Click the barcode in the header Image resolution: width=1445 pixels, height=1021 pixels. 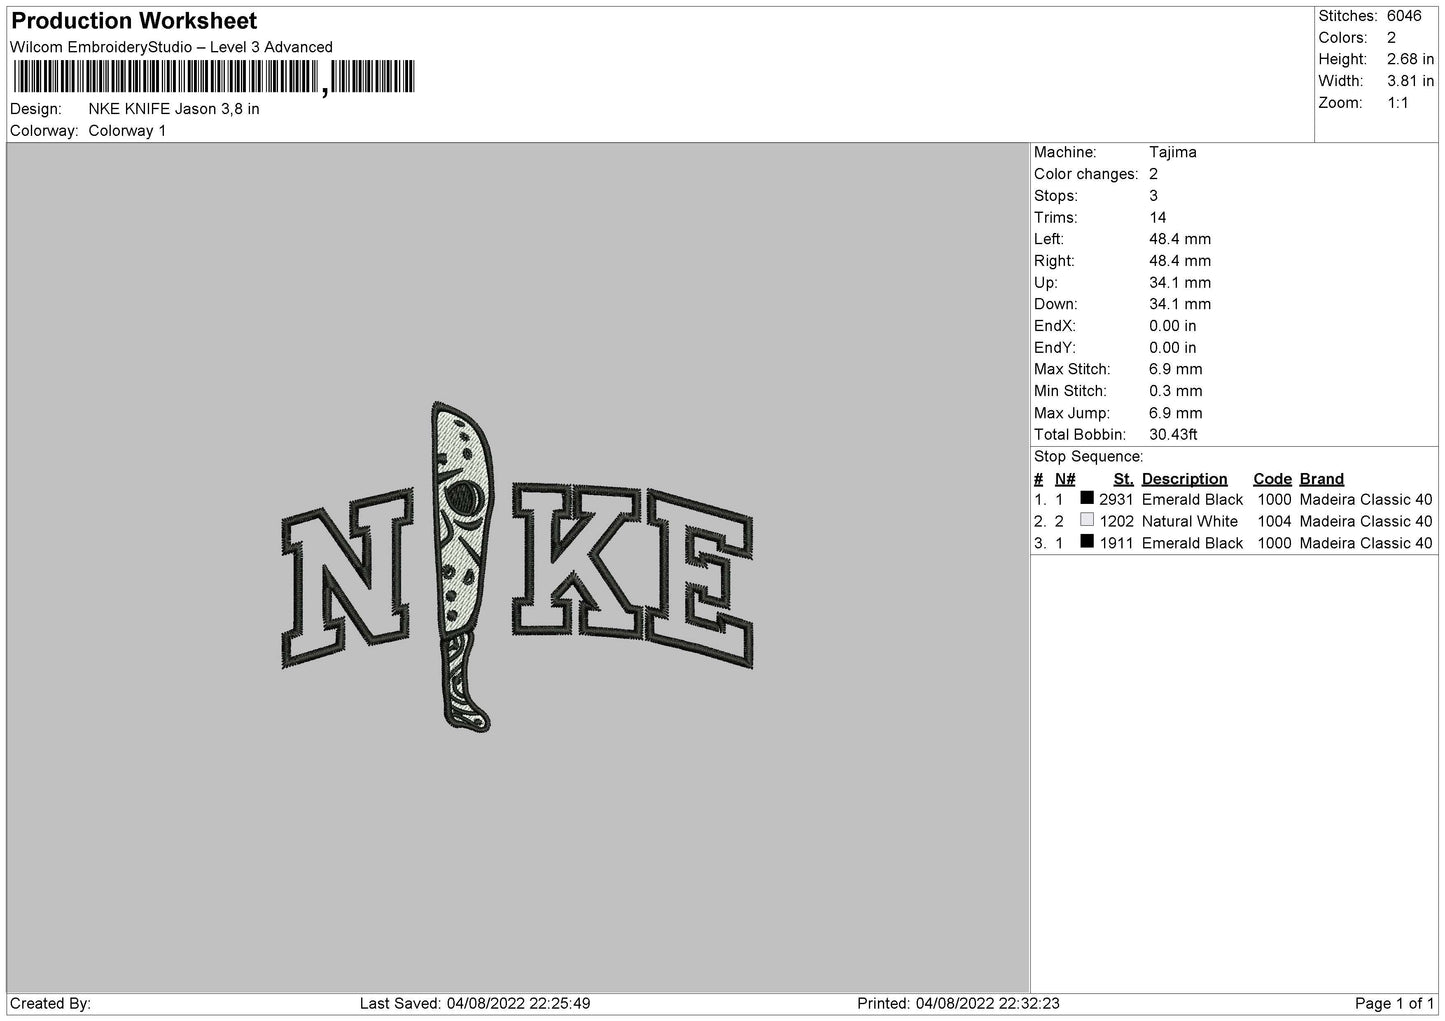214,78
